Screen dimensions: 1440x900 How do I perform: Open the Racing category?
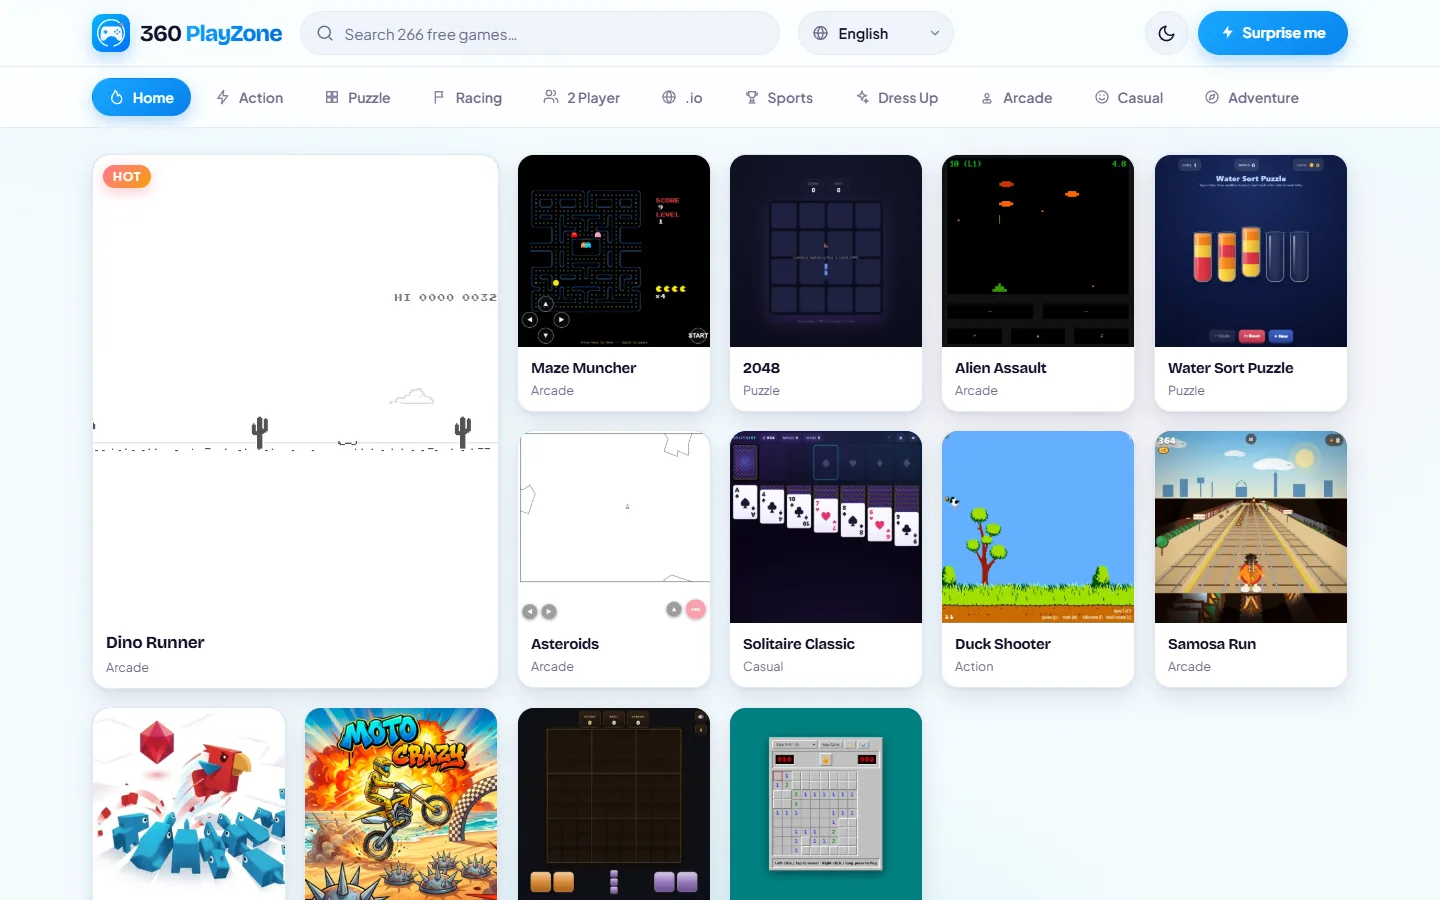click(467, 97)
